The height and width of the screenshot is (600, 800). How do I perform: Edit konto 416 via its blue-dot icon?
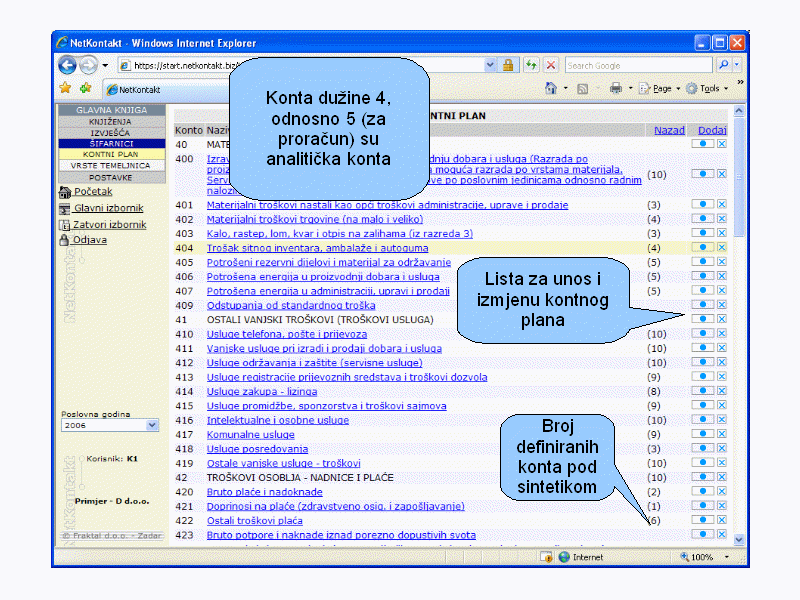(703, 419)
